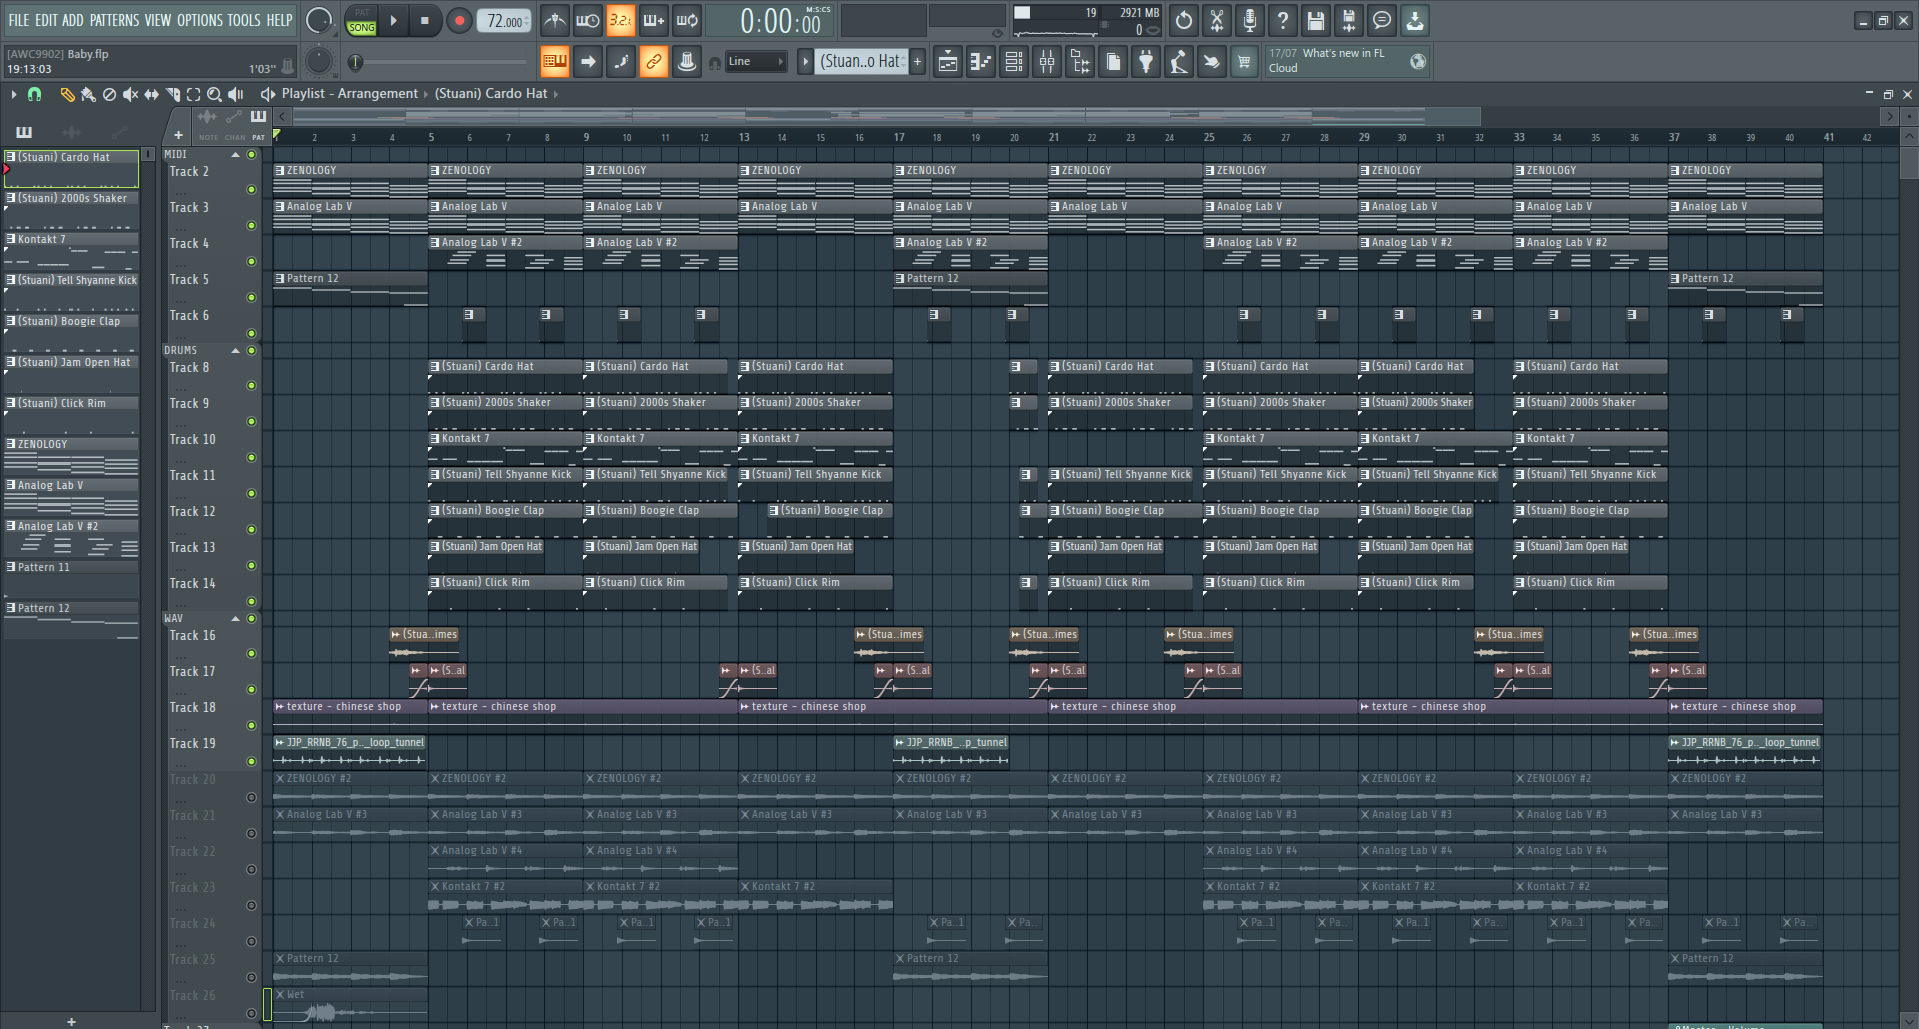Select the Slip tool
This screenshot has width=1919, height=1029.
(x=151, y=94)
